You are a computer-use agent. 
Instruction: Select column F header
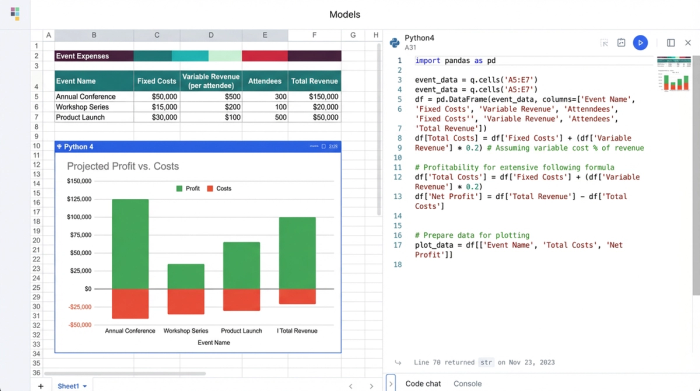pyautogui.click(x=314, y=35)
